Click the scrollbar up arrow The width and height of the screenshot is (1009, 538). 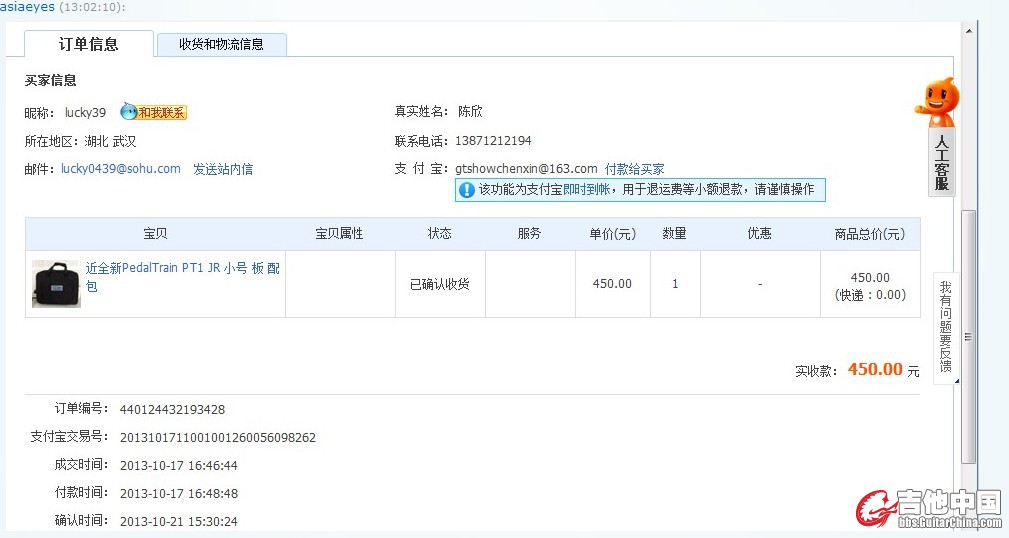tap(968, 30)
